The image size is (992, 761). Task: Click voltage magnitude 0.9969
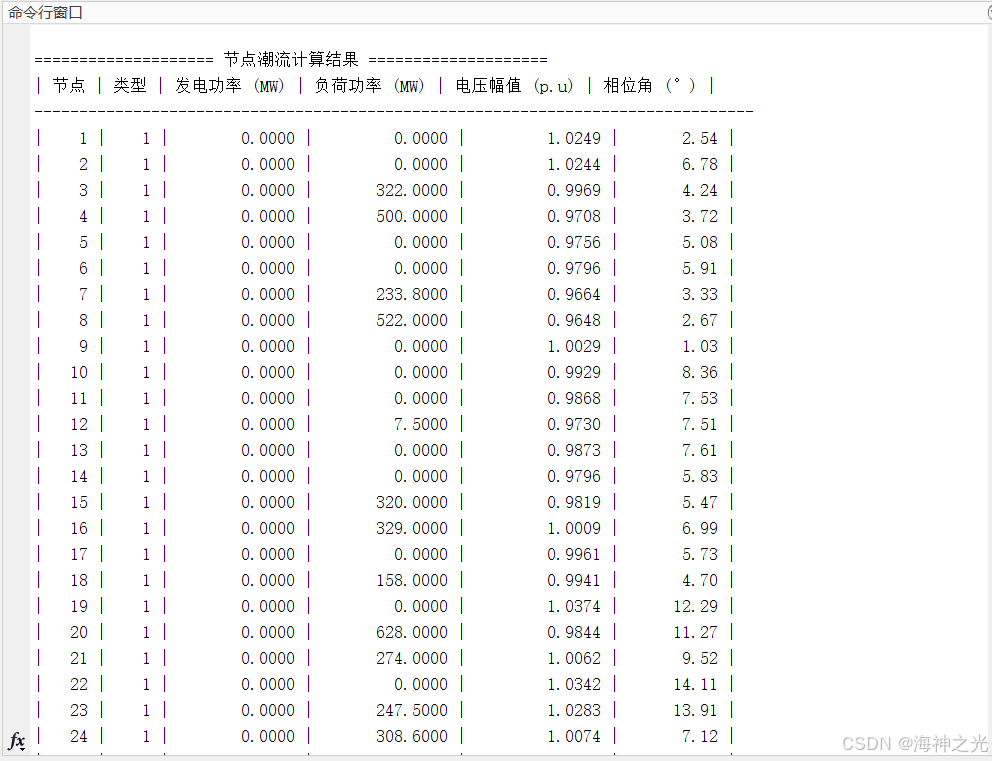point(574,190)
